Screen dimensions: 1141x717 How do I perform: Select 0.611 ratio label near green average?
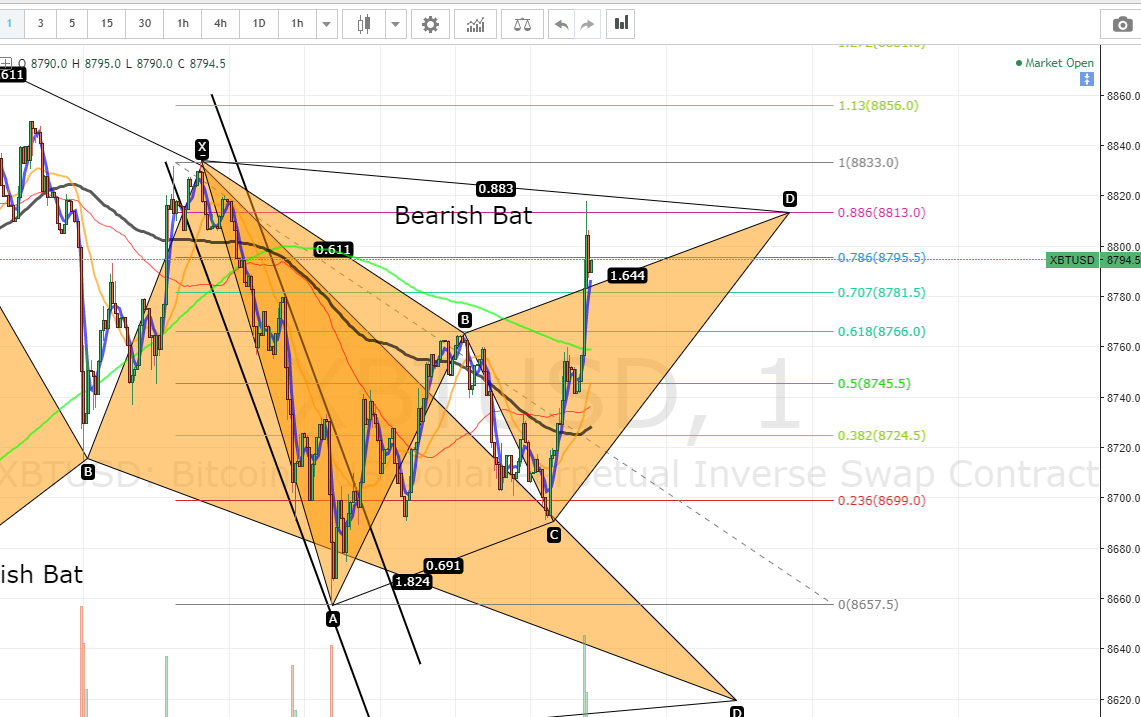[x=333, y=250]
